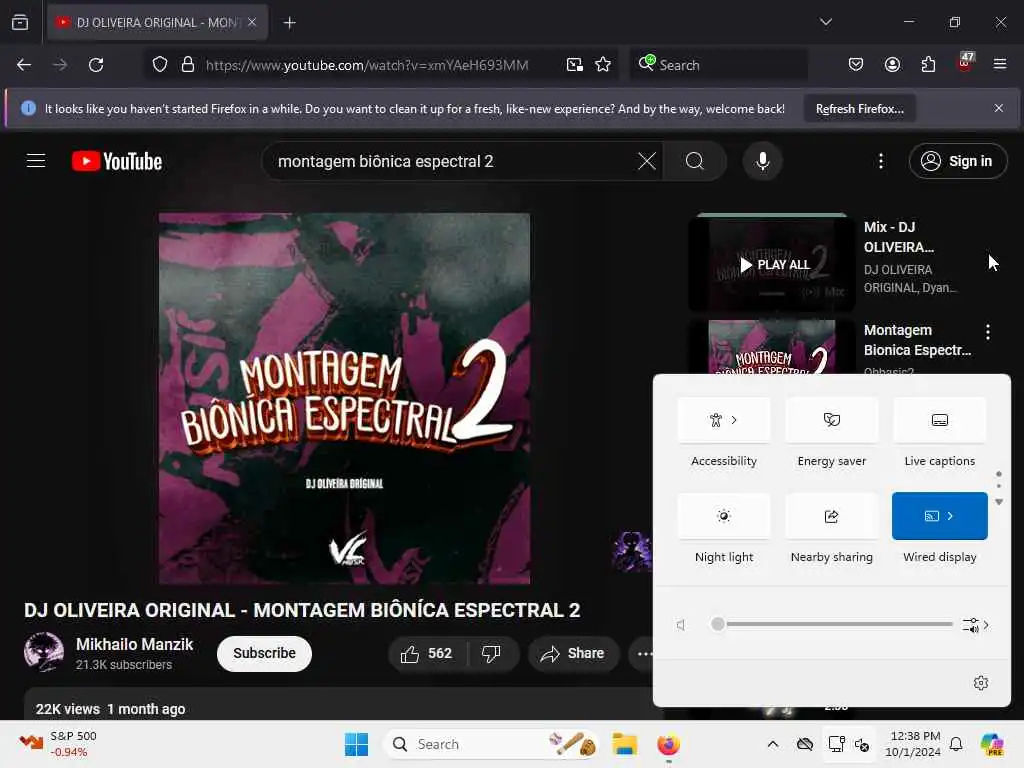This screenshot has width=1024, height=768.
Task: Open Firefox tracking protection shield
Action: tap(160, 65)
